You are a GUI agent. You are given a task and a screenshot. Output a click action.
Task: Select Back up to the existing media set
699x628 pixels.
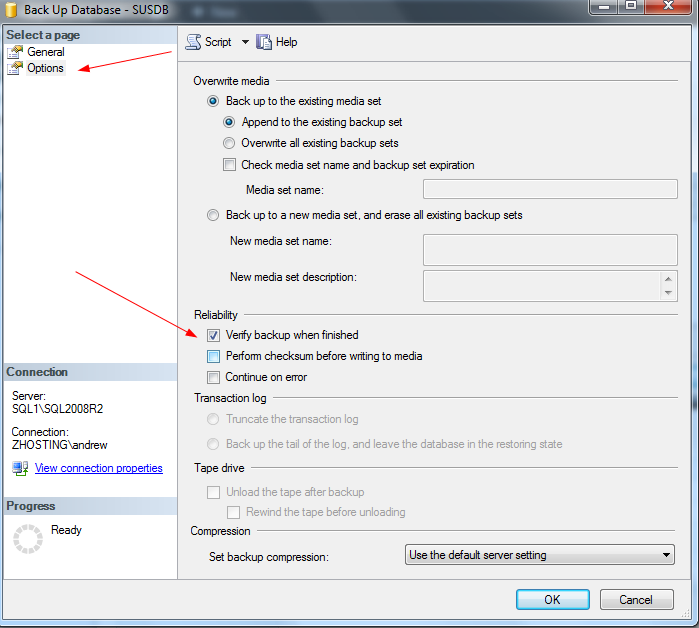click(213, 101)
